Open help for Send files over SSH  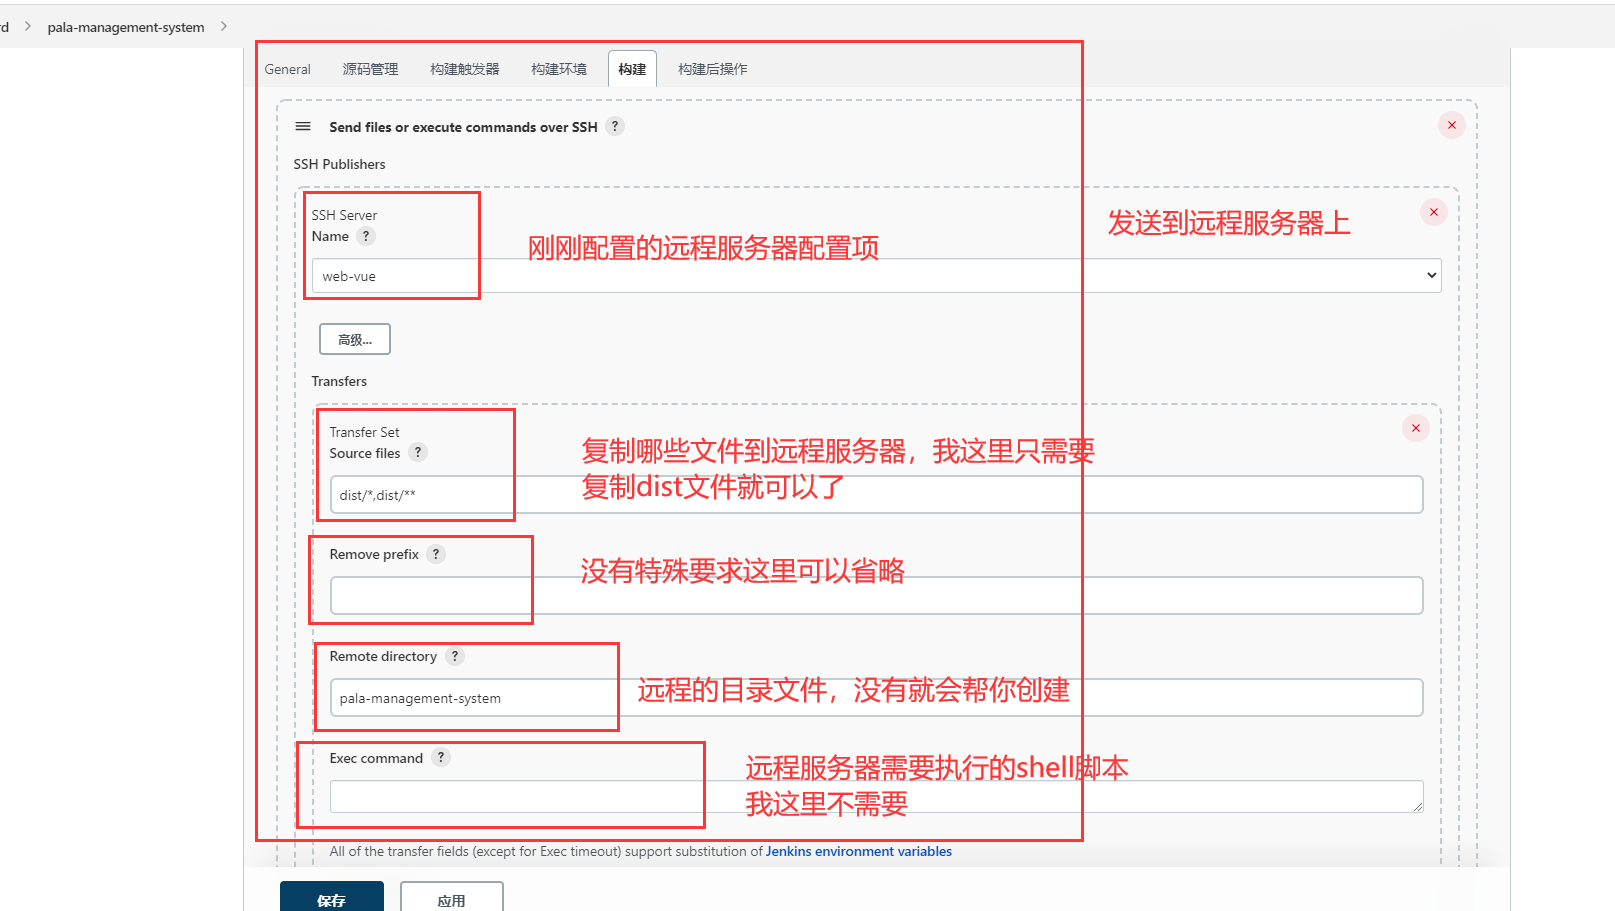click(616, 126)
